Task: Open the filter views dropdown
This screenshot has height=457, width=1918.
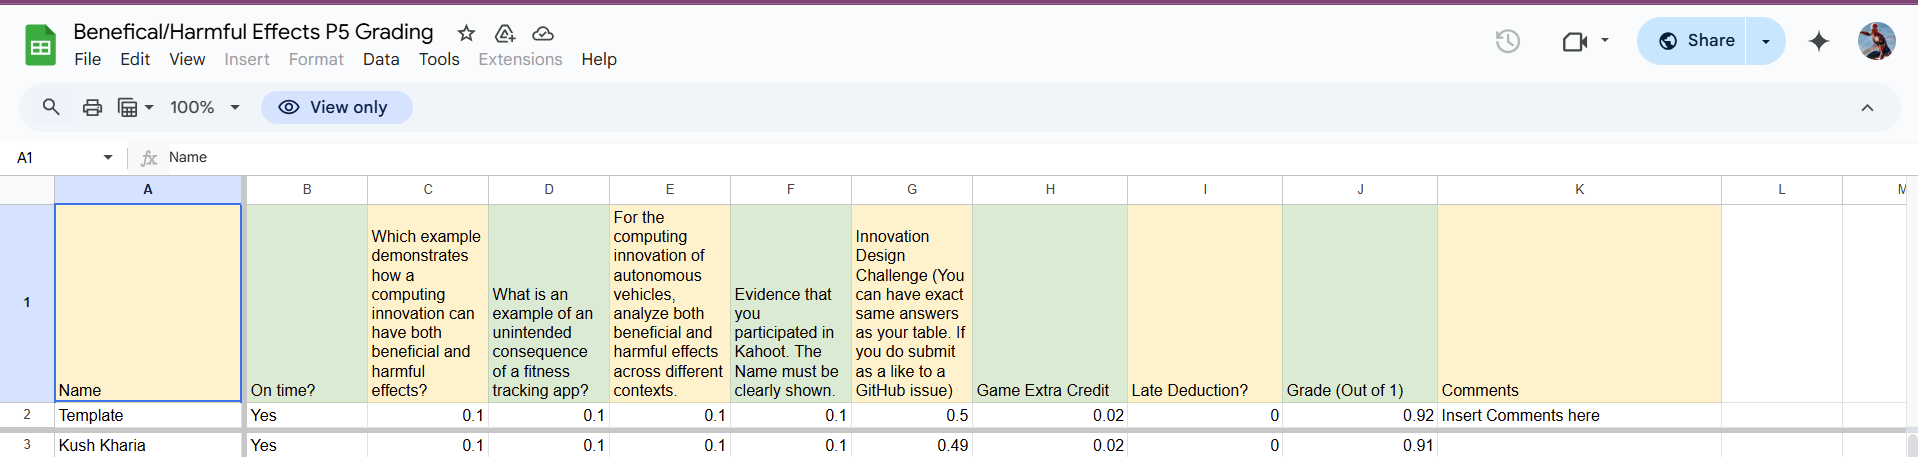Action: (x=136, y=107)
